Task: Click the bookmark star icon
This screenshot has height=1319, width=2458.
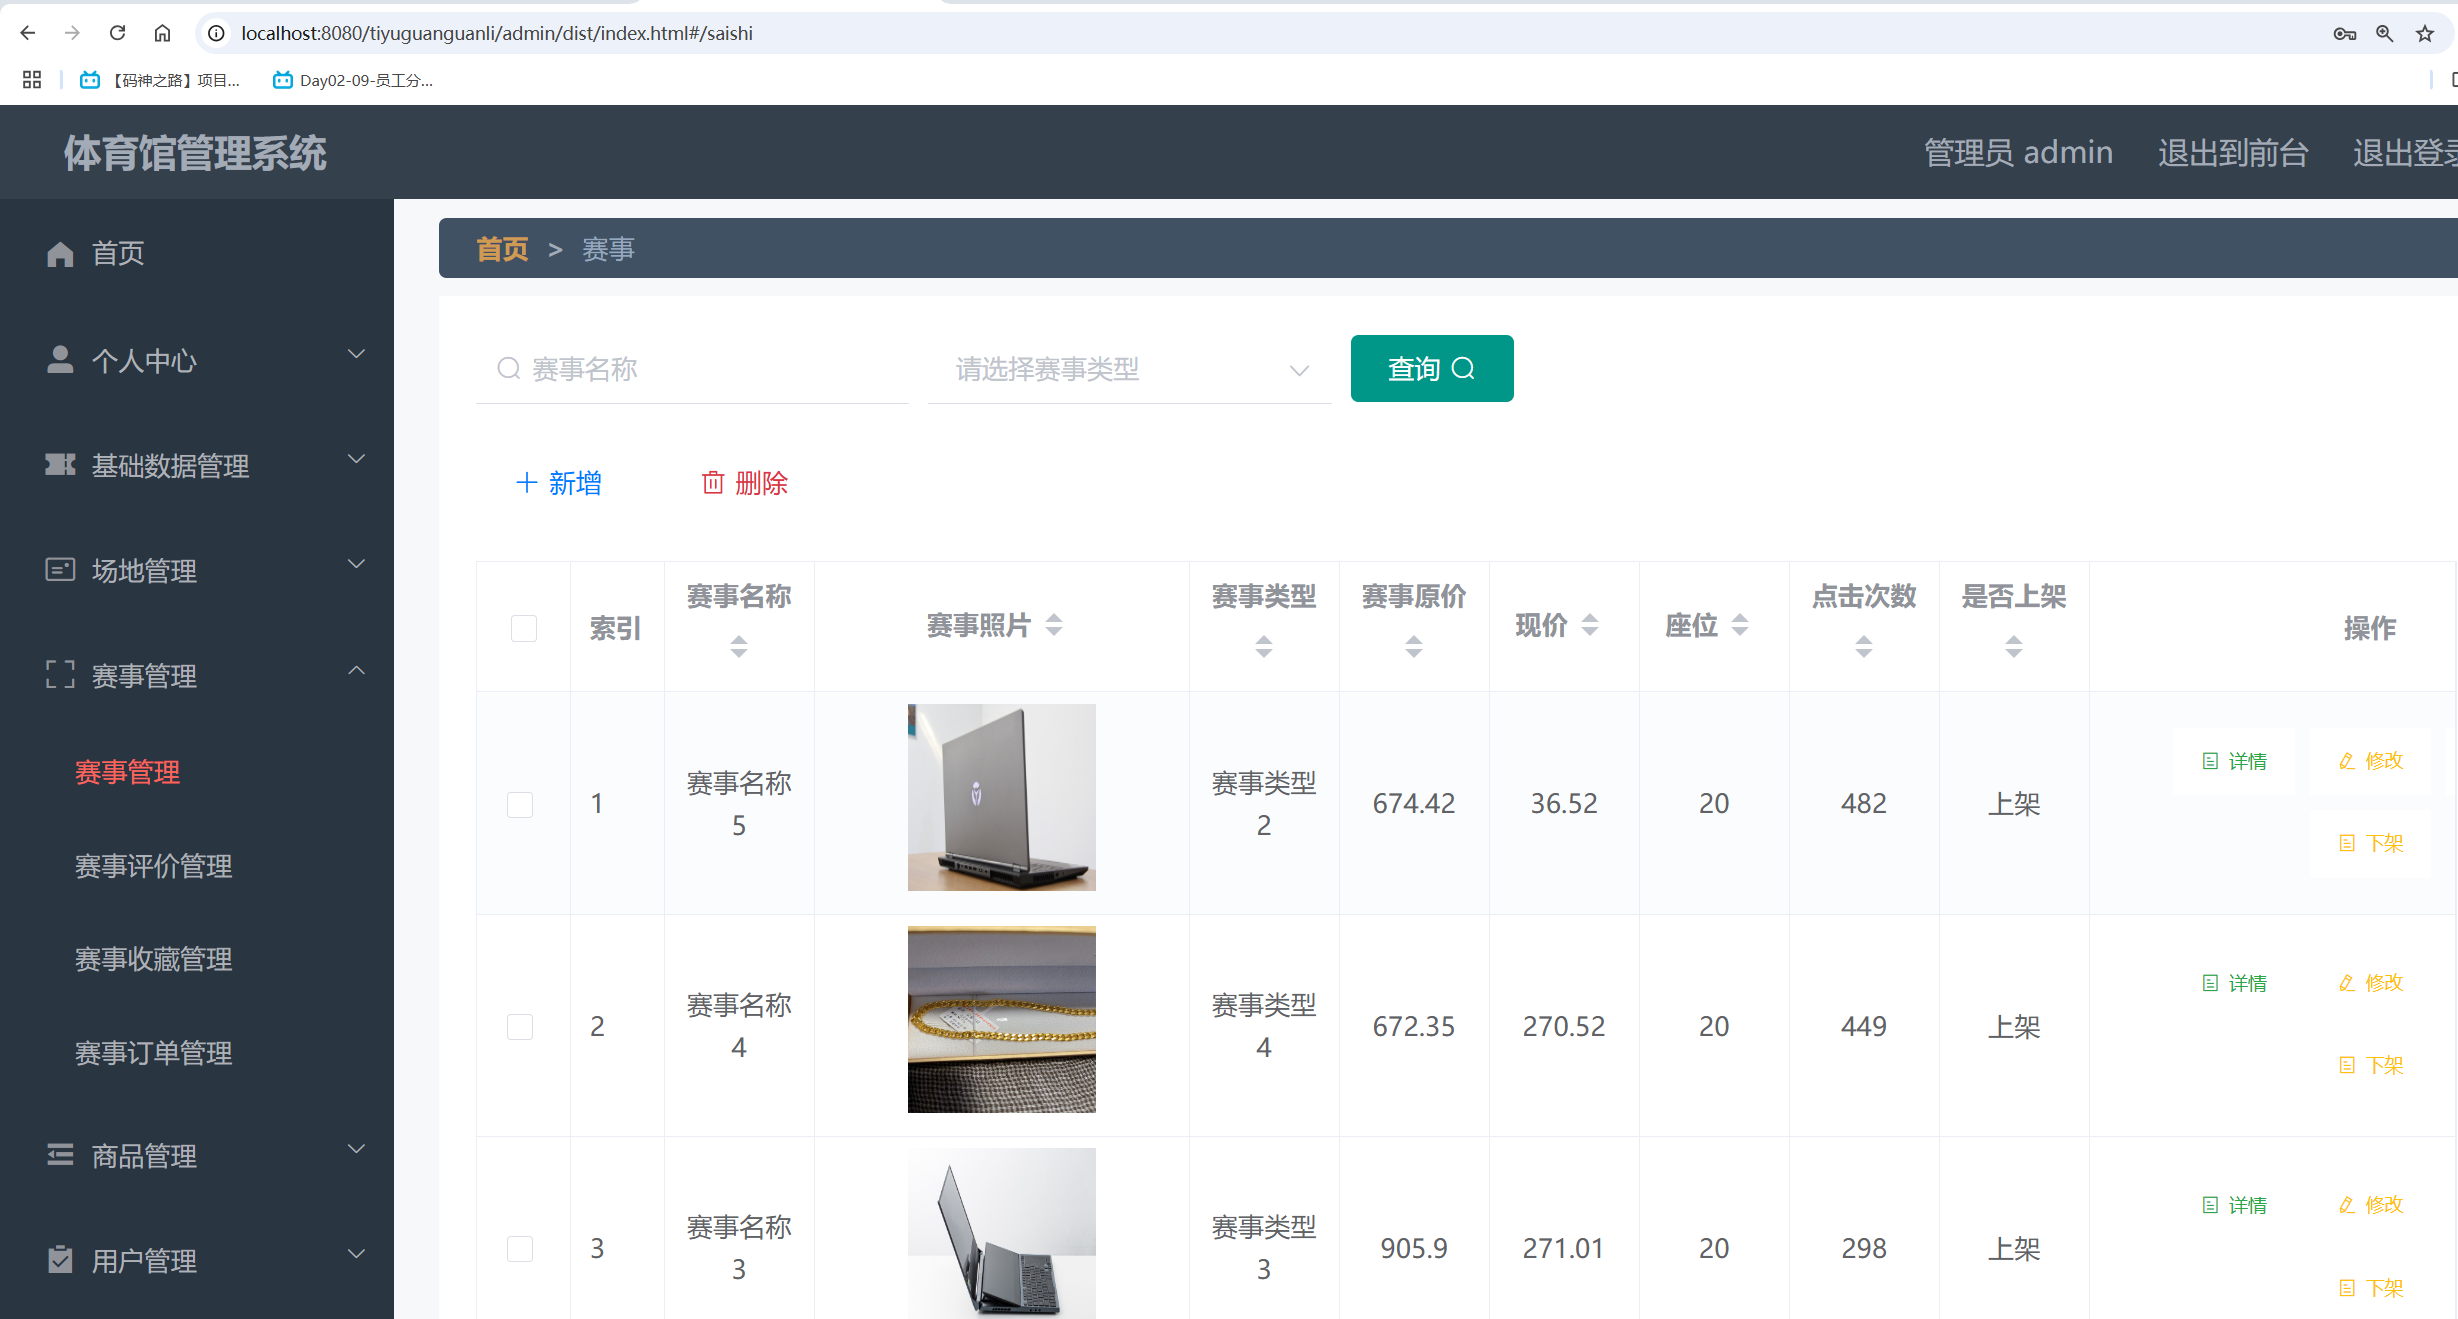Action: tap(2425, 33)
